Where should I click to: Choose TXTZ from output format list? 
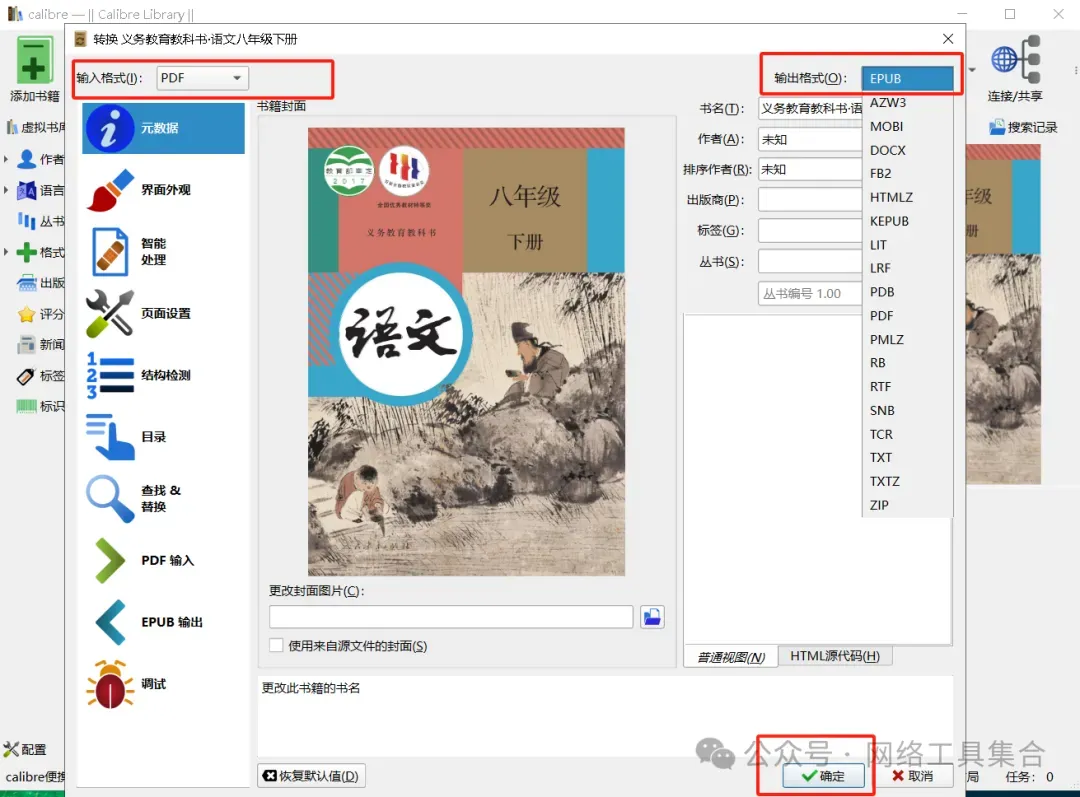[907, 481]
